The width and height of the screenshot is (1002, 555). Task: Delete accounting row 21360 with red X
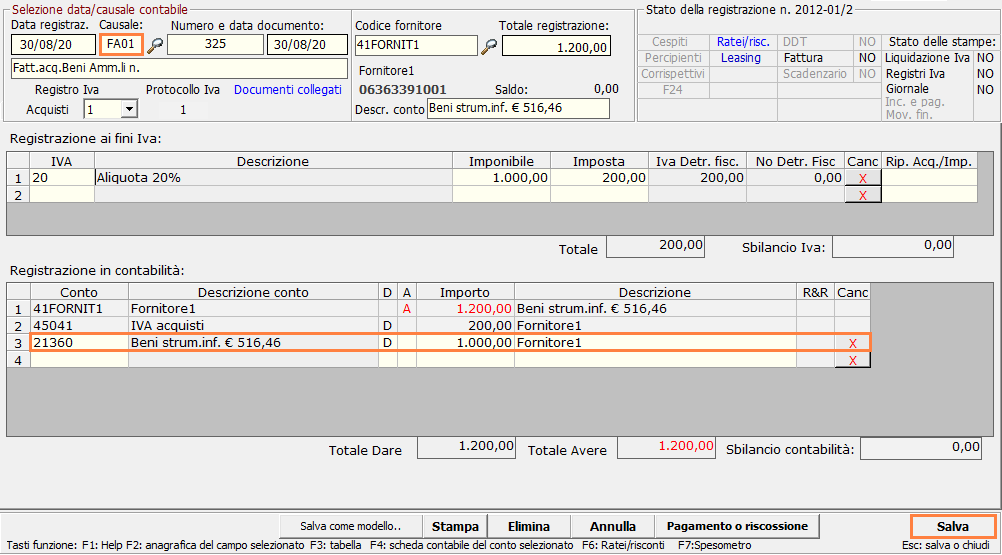click(x=852, y=343)
